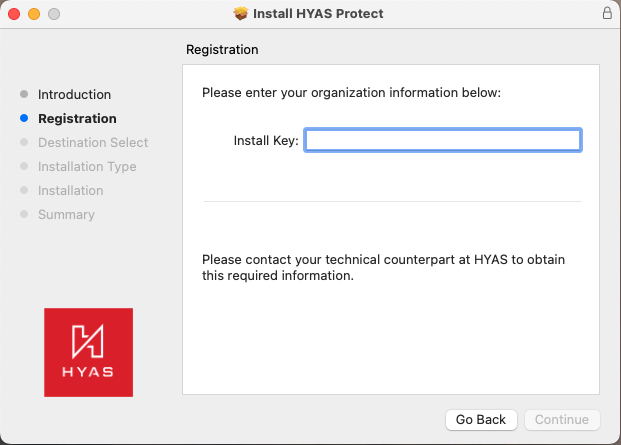This screenshot has height=445, width=621.
Task: Click the "Install Key:" label
Action: 266,141
